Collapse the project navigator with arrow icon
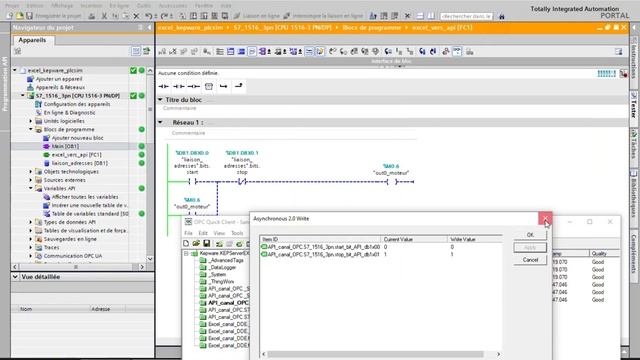The width and height of the screenshot is (640, 360). pyautogui.click(x=149, y=27)
